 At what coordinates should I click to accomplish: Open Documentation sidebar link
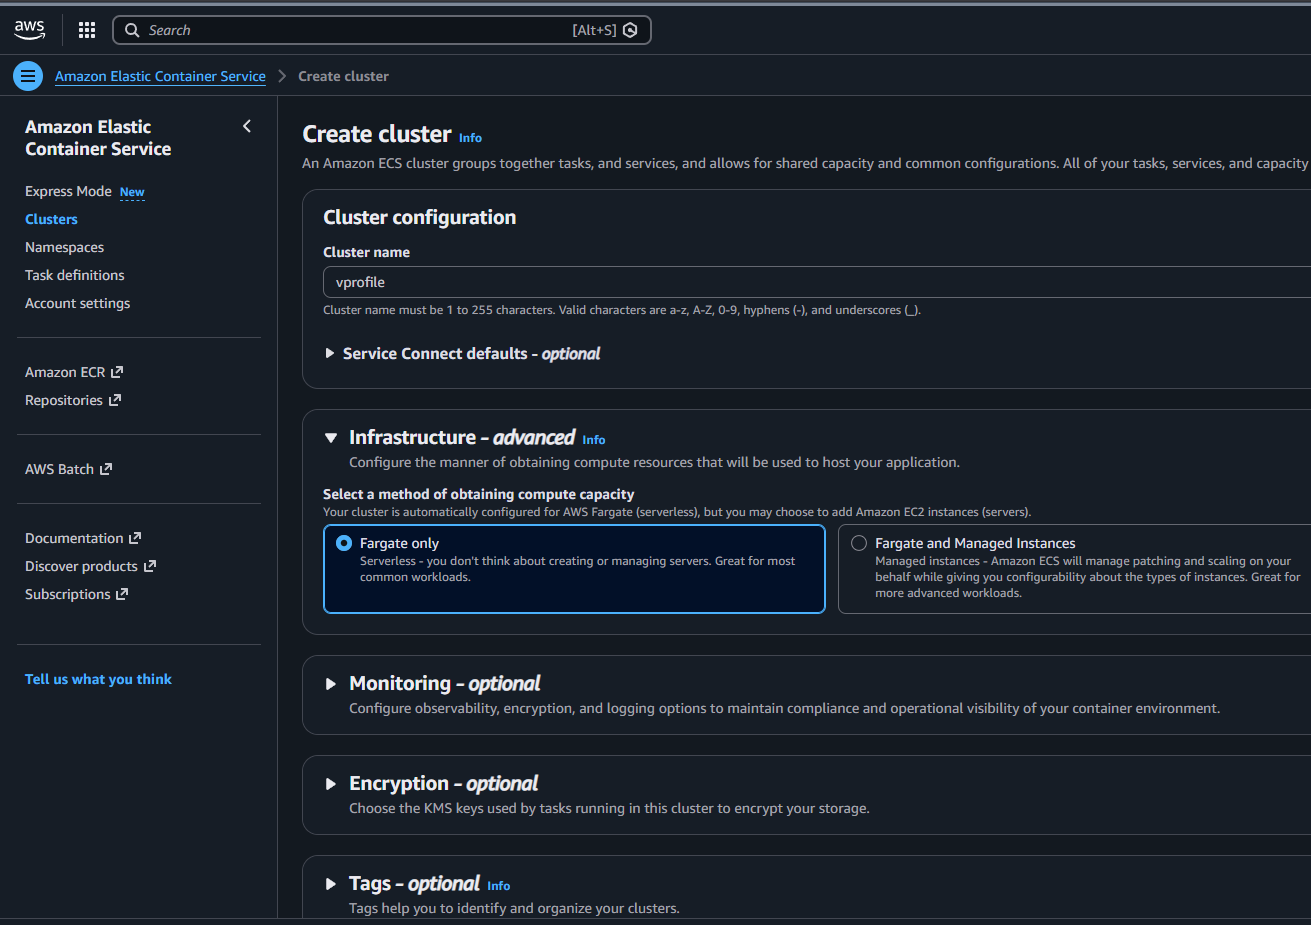74,538
